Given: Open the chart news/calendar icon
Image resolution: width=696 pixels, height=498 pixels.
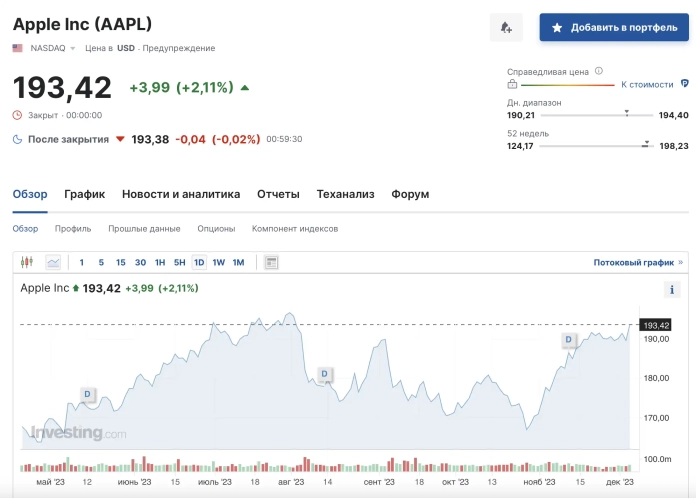Looking at the screenshot, I should [x=271, y=262].
